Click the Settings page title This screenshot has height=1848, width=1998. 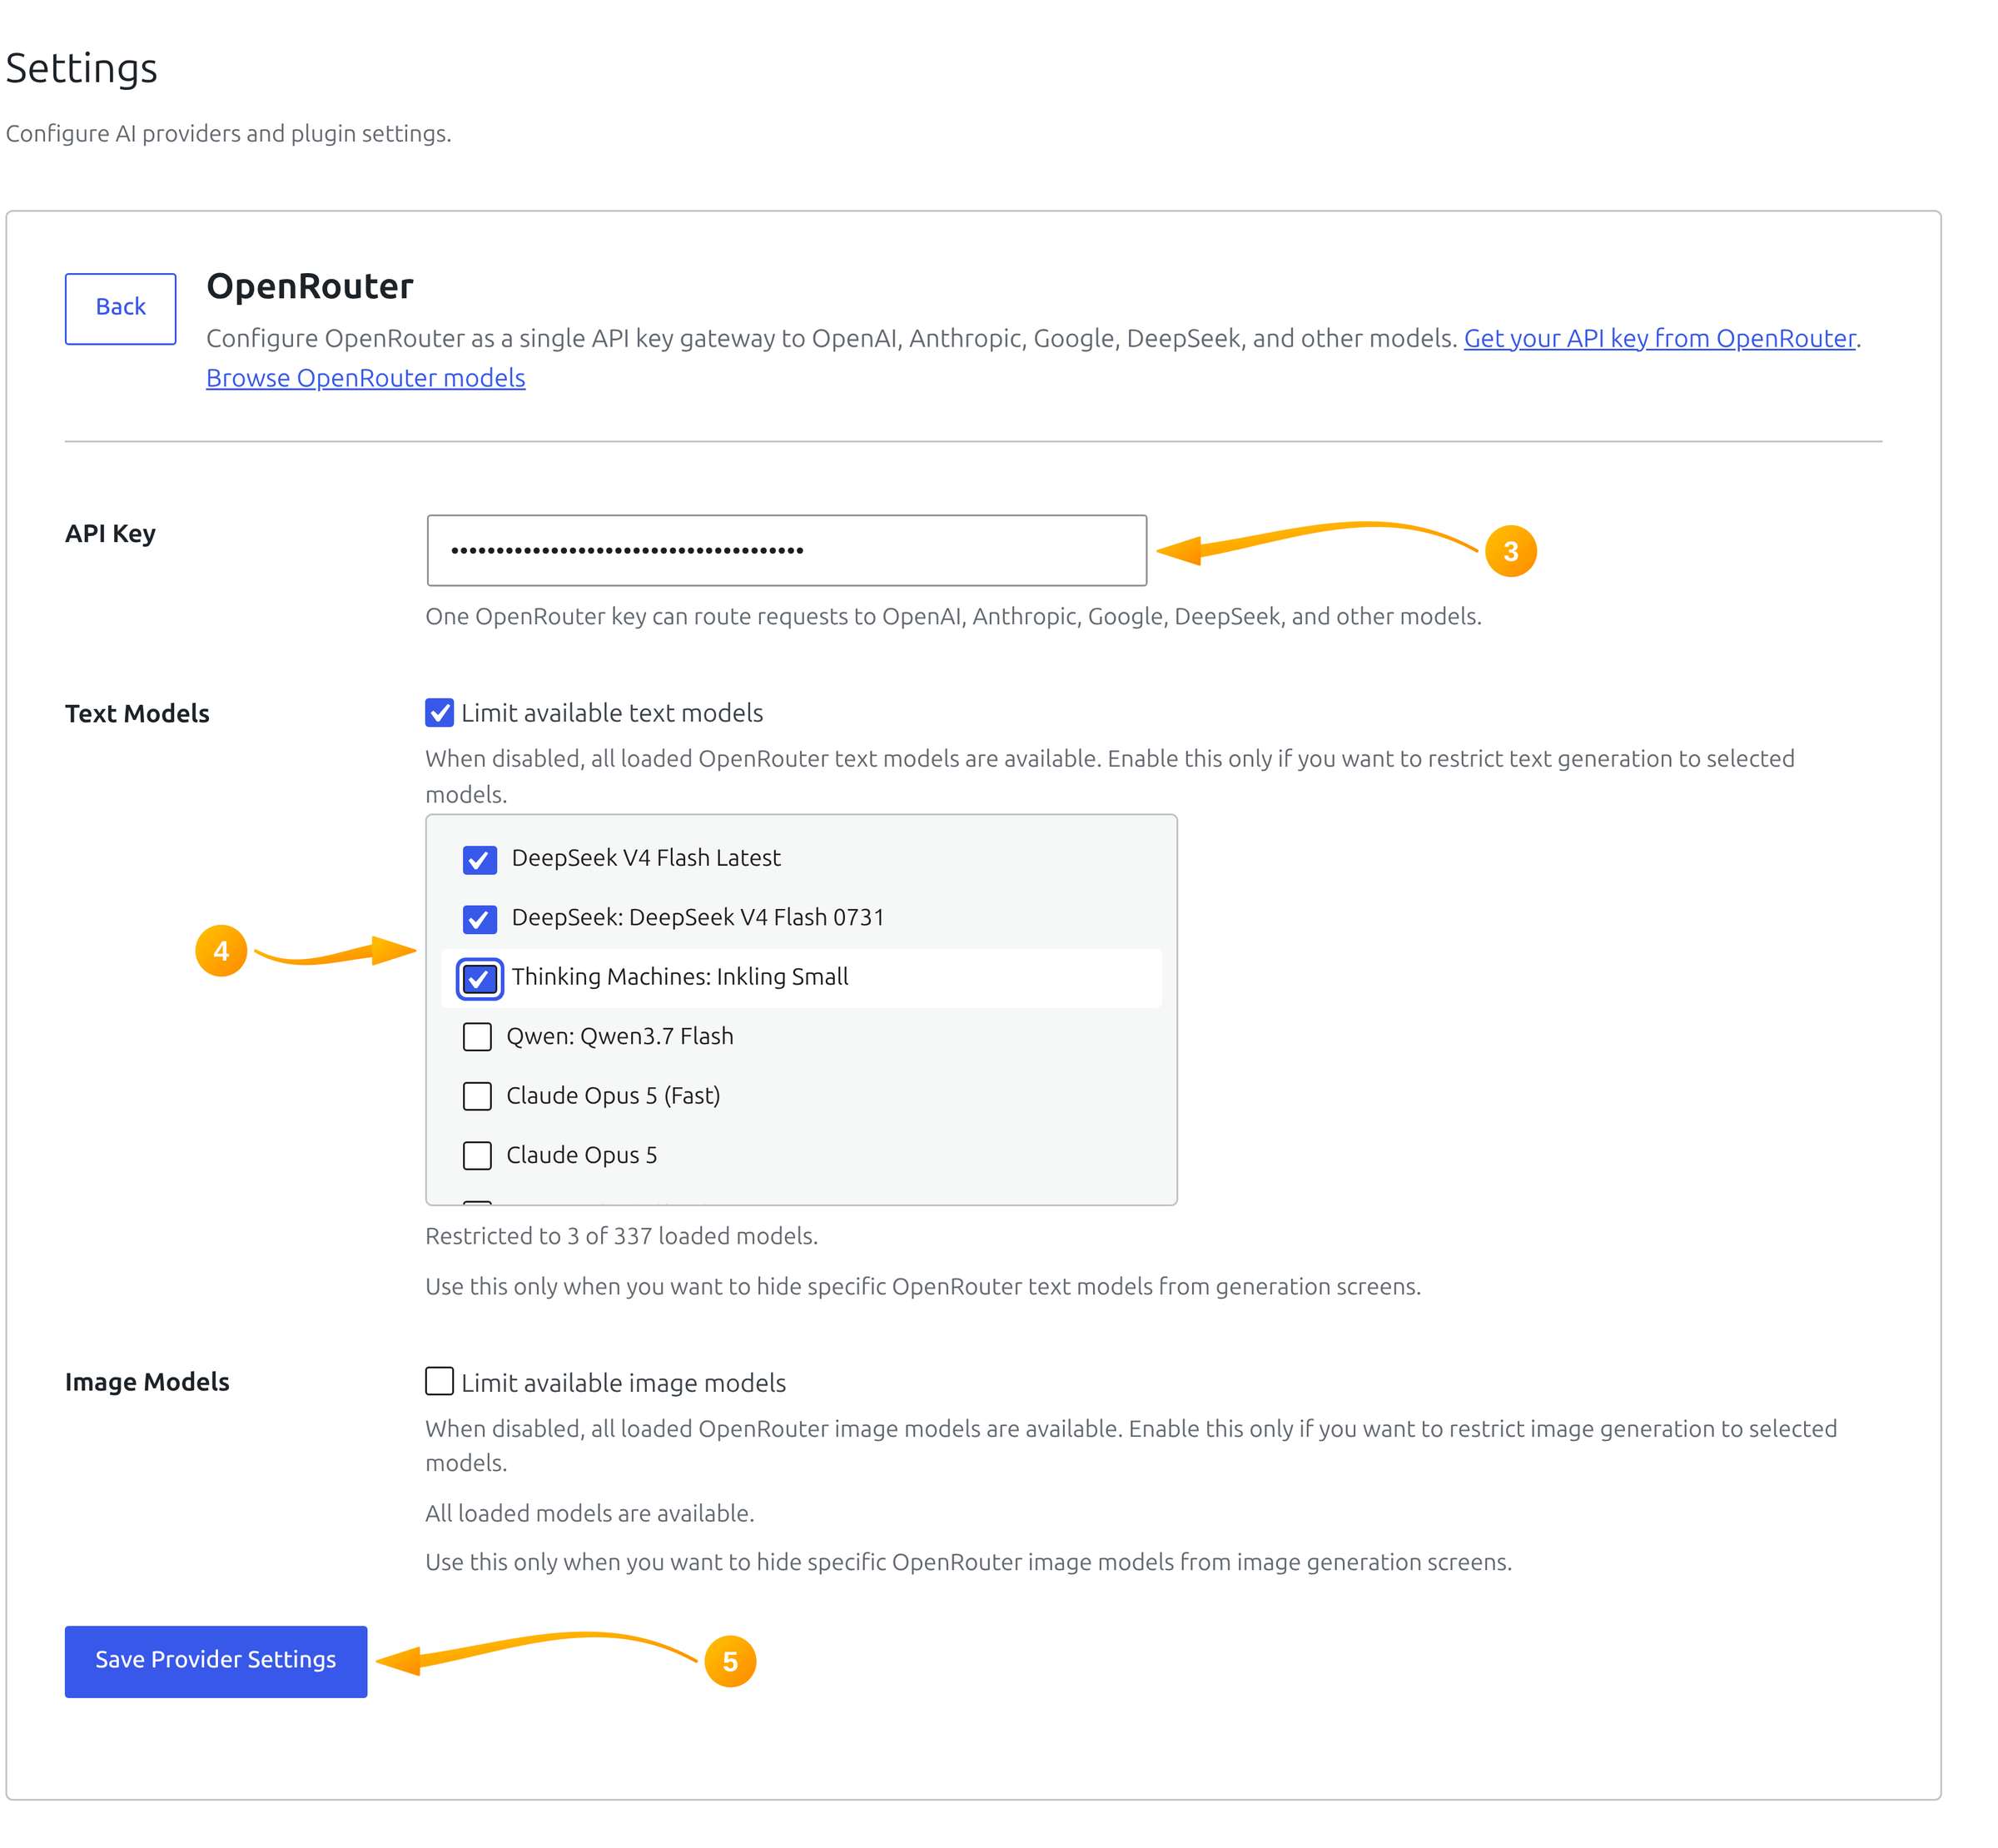(81, 68)
